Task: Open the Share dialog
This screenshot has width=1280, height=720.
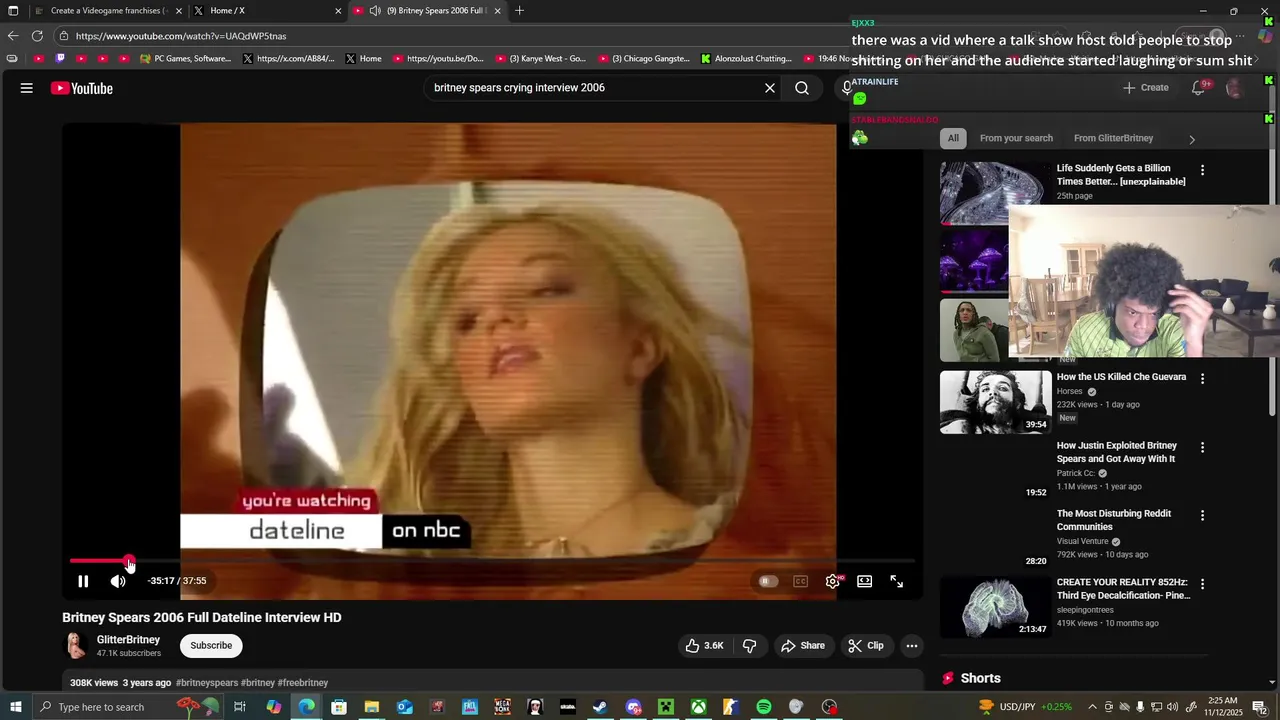Action: (x=803, y=646)
